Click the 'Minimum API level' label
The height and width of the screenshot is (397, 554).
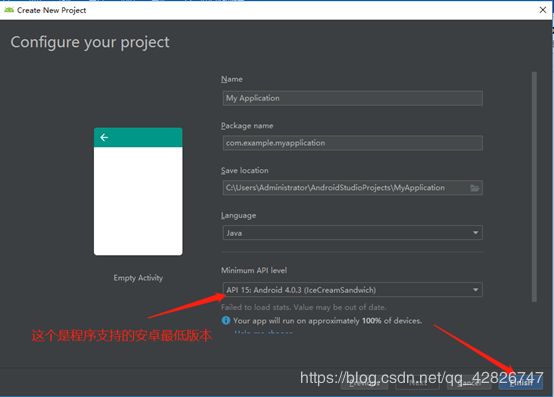point(254,271)
